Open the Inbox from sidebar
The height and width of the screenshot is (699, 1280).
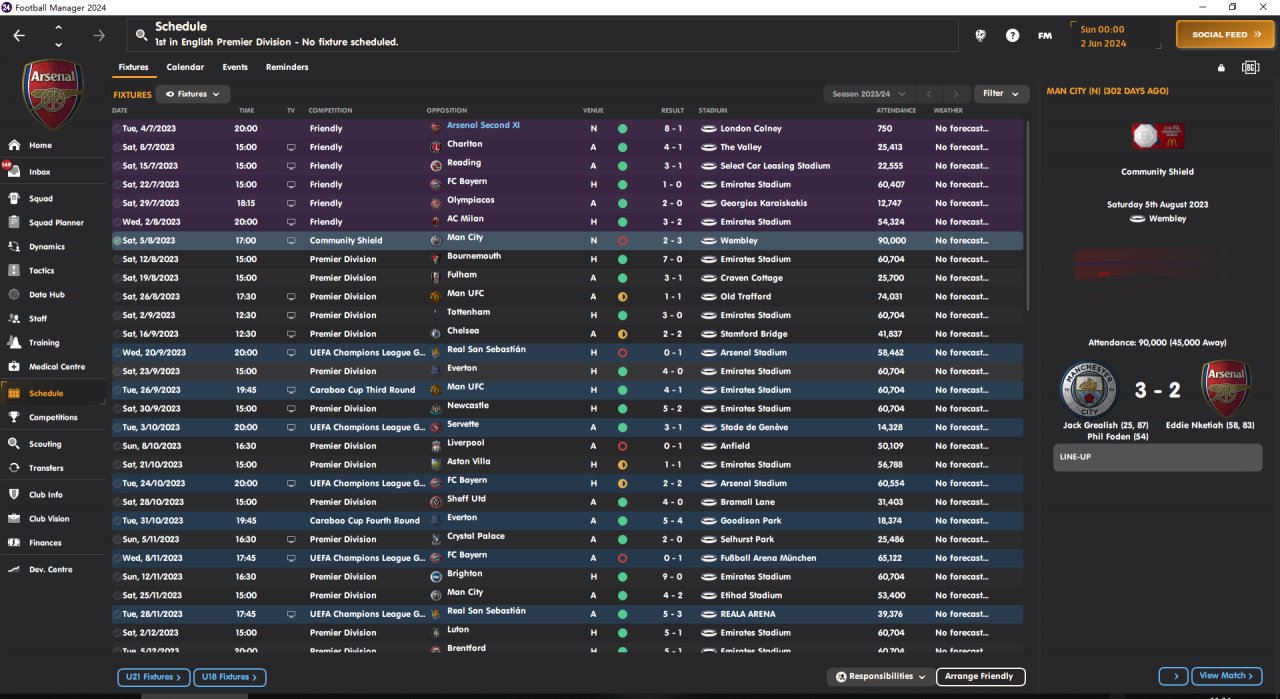tap(39, 172)
